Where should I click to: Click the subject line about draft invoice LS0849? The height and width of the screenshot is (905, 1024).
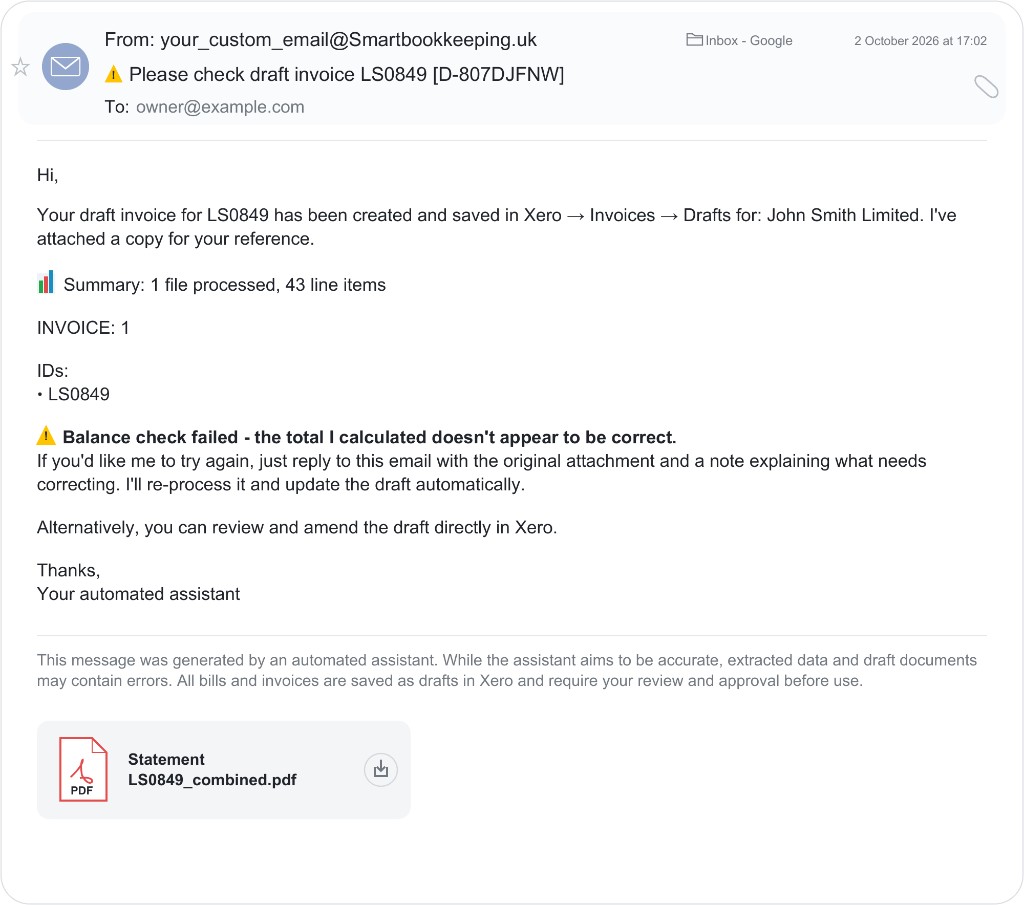[346, 74]
